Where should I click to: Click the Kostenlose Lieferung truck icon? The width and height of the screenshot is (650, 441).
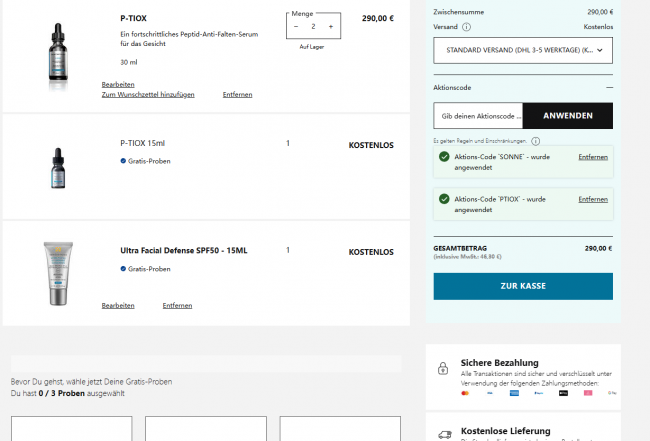[x=445, y=435]
